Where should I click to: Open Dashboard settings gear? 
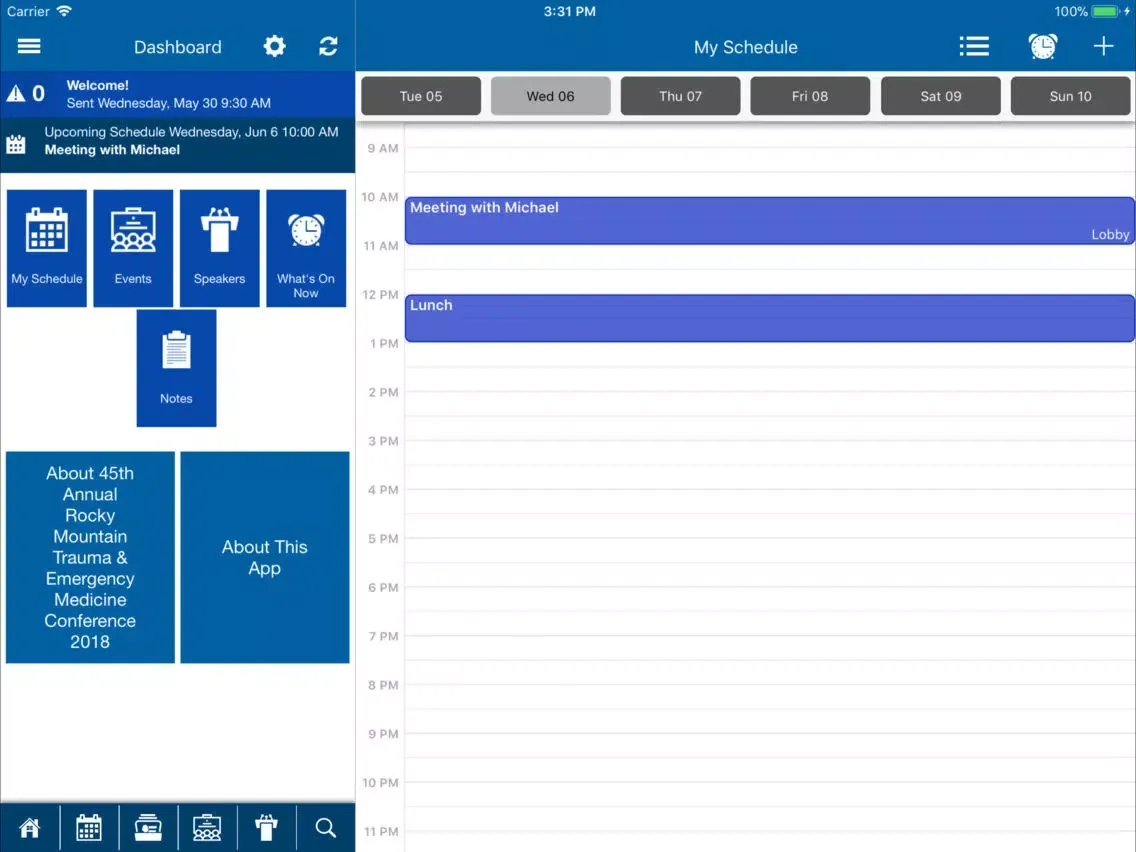pyautogui.click(x=274, y=46)
